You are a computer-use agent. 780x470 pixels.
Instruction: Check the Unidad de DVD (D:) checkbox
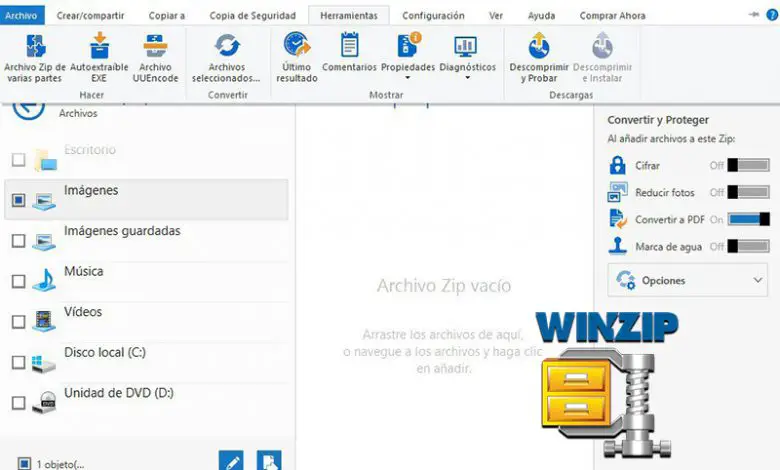(18, 402)
